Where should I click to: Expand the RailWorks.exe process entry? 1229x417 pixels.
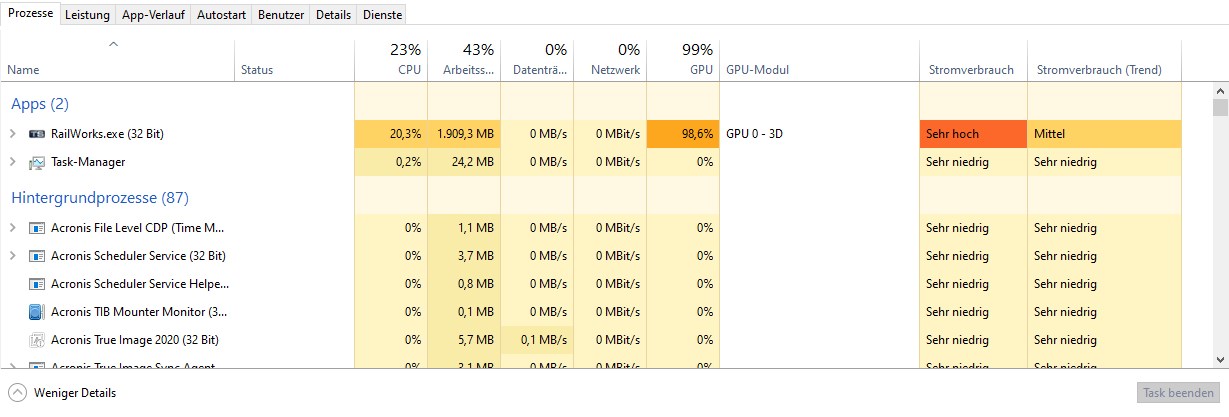point(12,133)
